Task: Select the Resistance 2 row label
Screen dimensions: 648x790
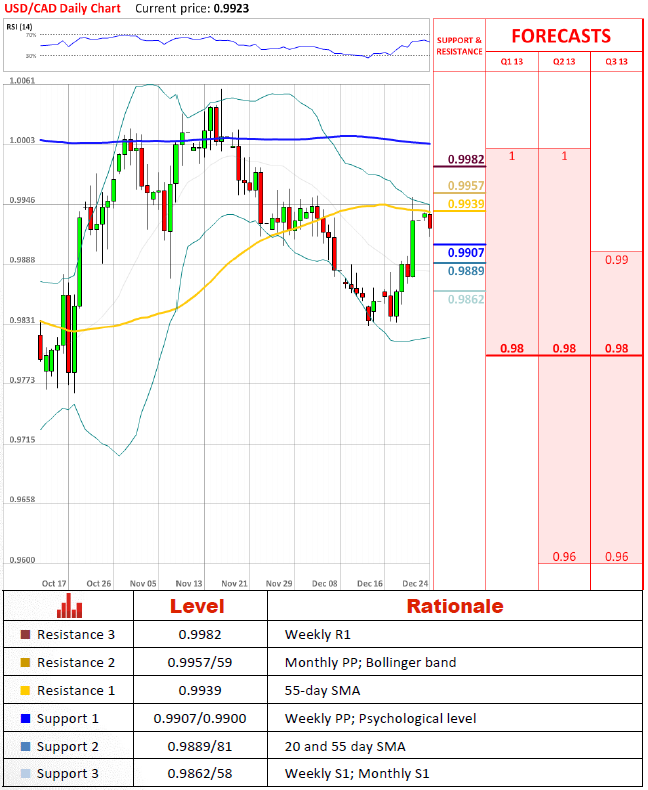Action: click(76, 662)
